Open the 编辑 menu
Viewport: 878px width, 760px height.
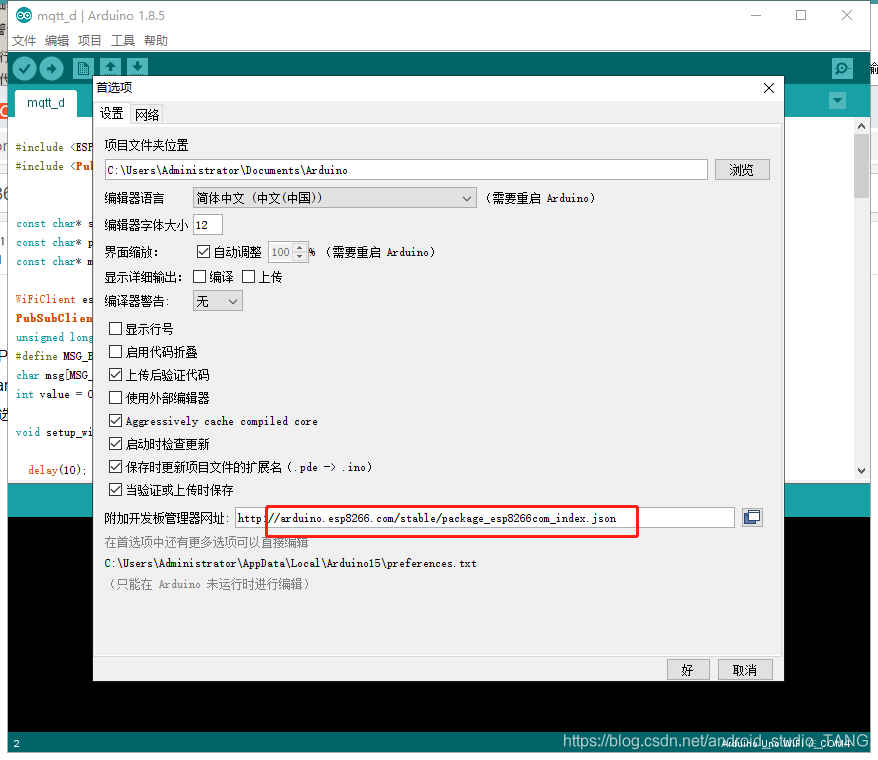57,40
